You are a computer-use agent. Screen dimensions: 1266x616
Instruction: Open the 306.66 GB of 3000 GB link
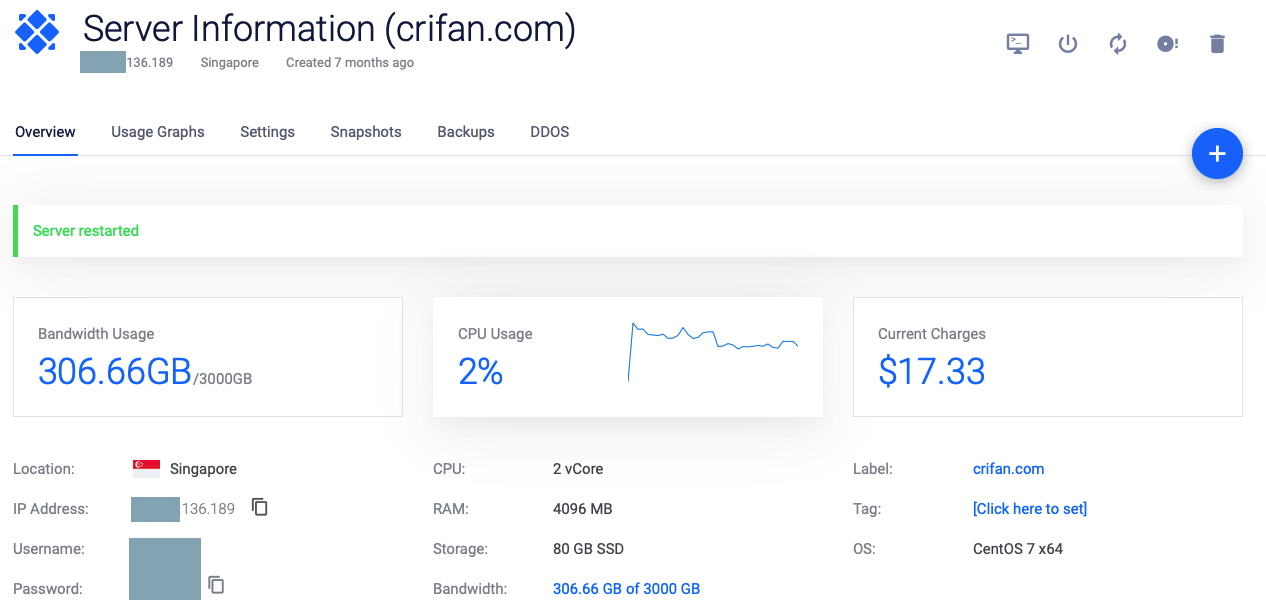tap(626, 589)
